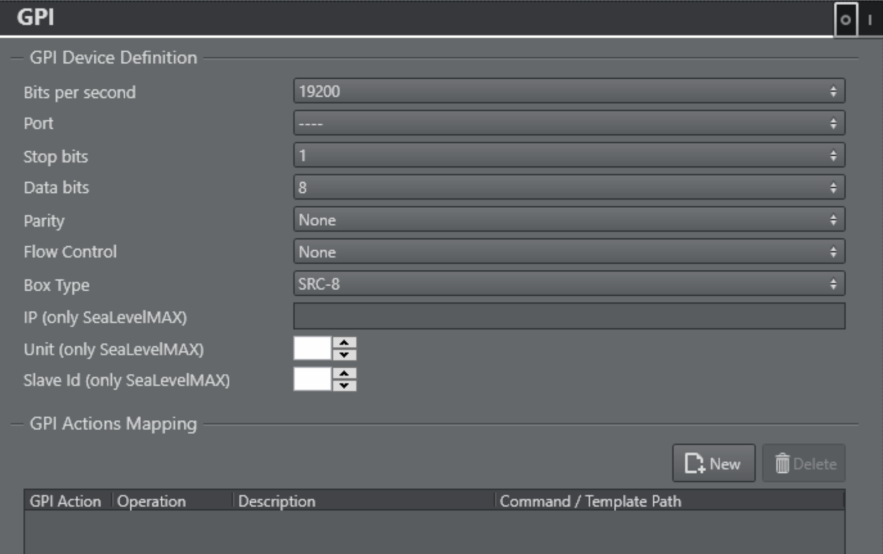
Task: Increase the Unit value with up arrow
Action: 344,343
